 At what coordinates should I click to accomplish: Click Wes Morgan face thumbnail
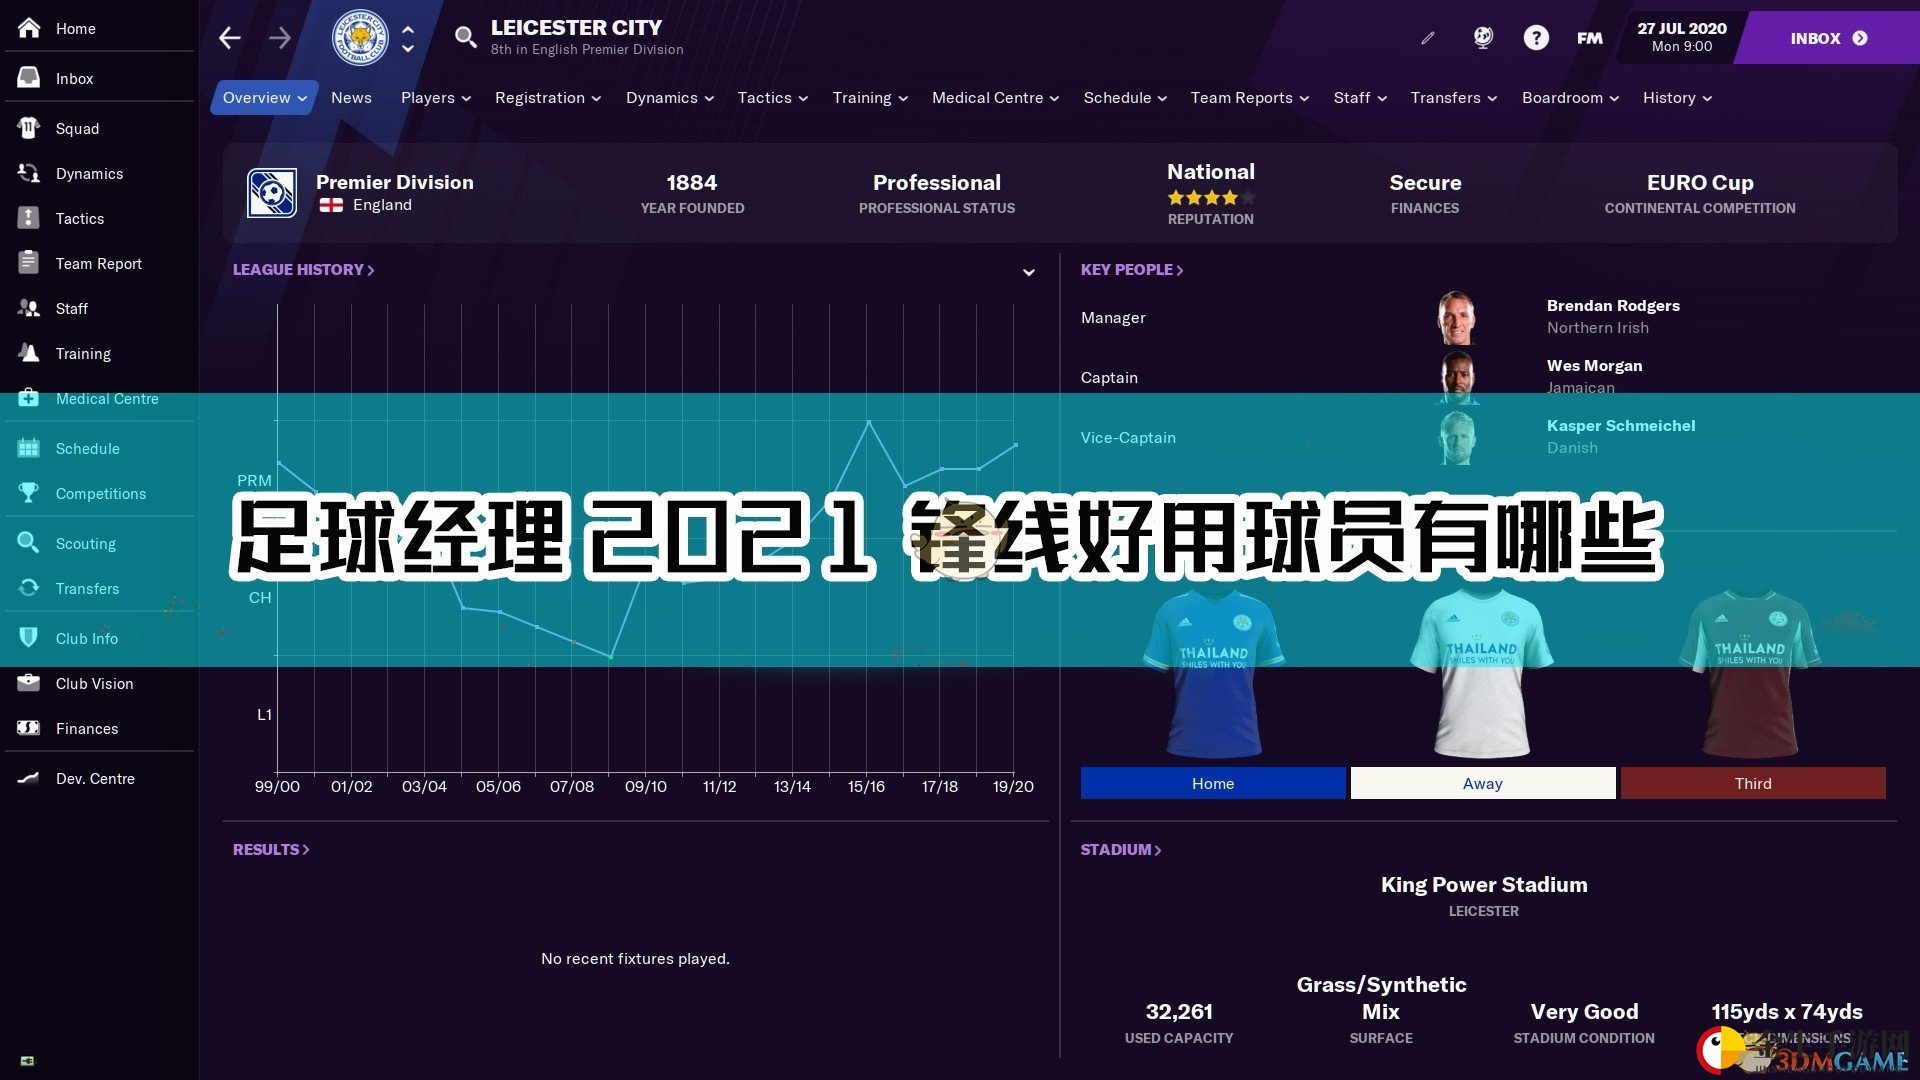click(x=1457, y=377)
